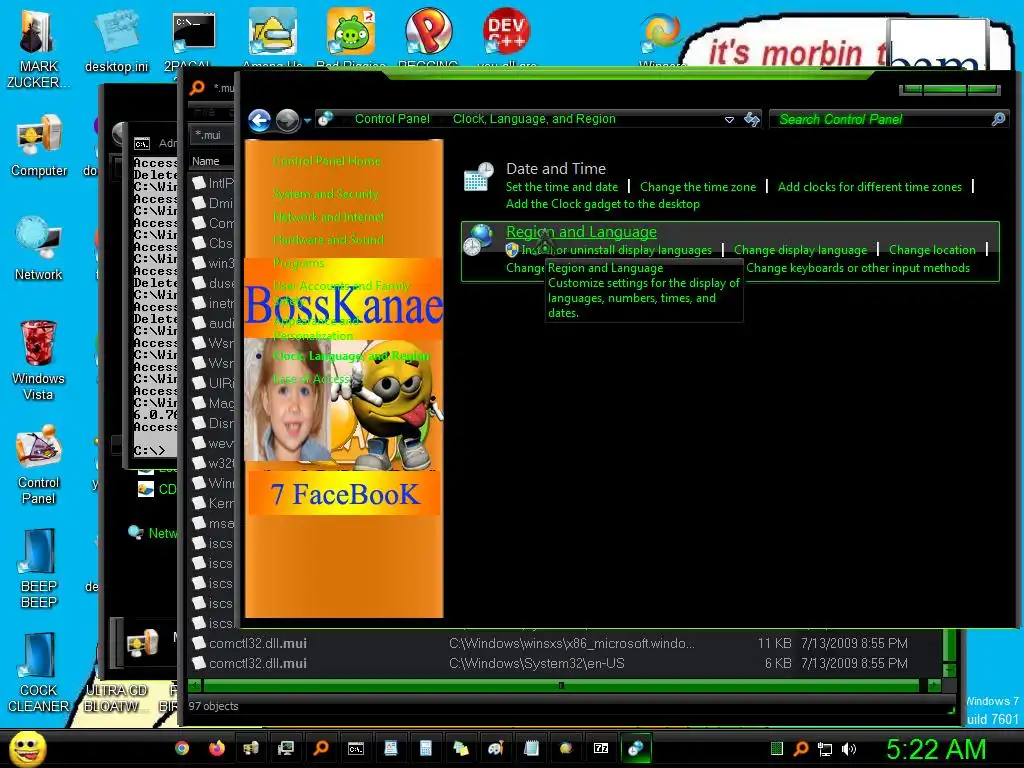
Task: Click the Back arrow in Control Panel
Action: coord(259,120)
